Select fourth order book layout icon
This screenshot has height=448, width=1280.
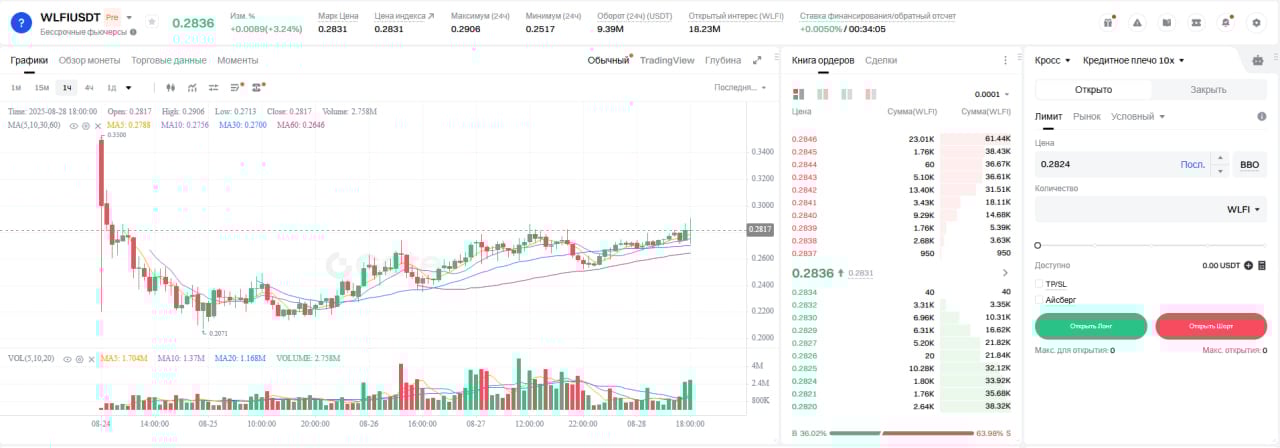point(872,94)
